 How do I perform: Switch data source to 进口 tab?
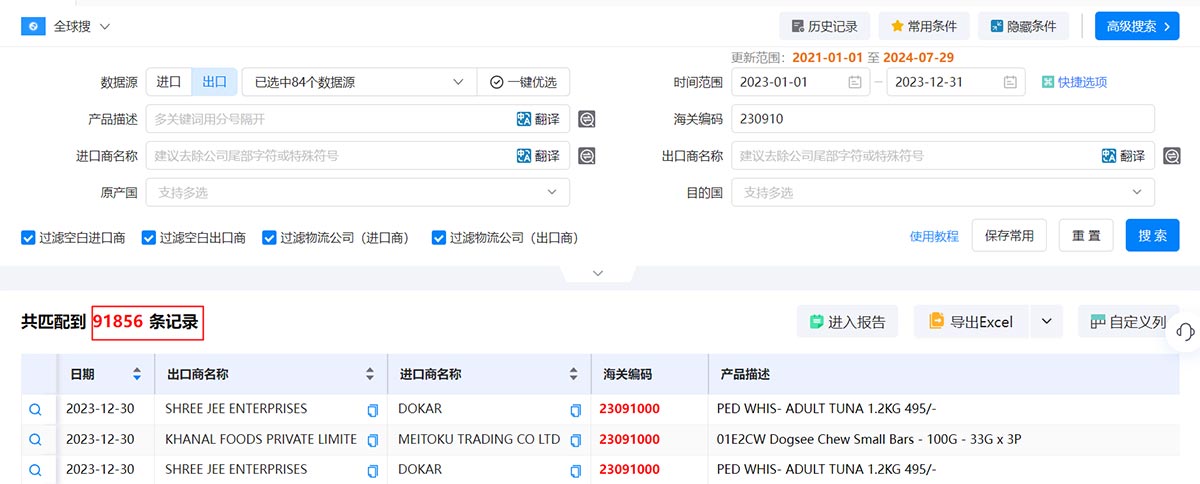pyautogui.click(x=169, y=82)
